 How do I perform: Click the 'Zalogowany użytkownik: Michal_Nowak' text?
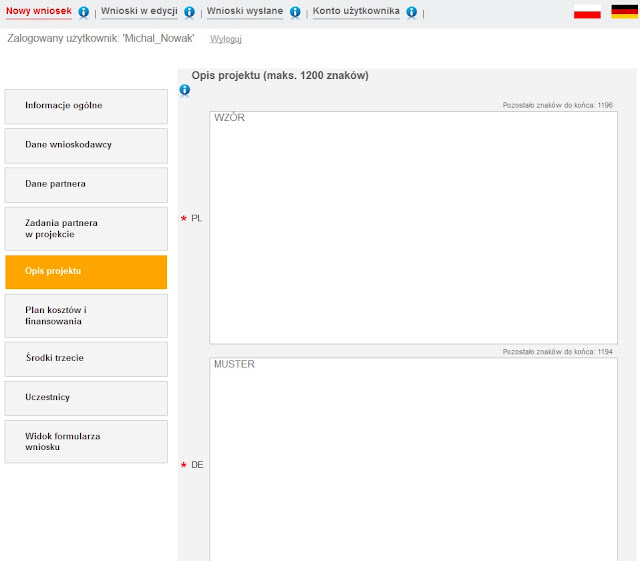101,38
